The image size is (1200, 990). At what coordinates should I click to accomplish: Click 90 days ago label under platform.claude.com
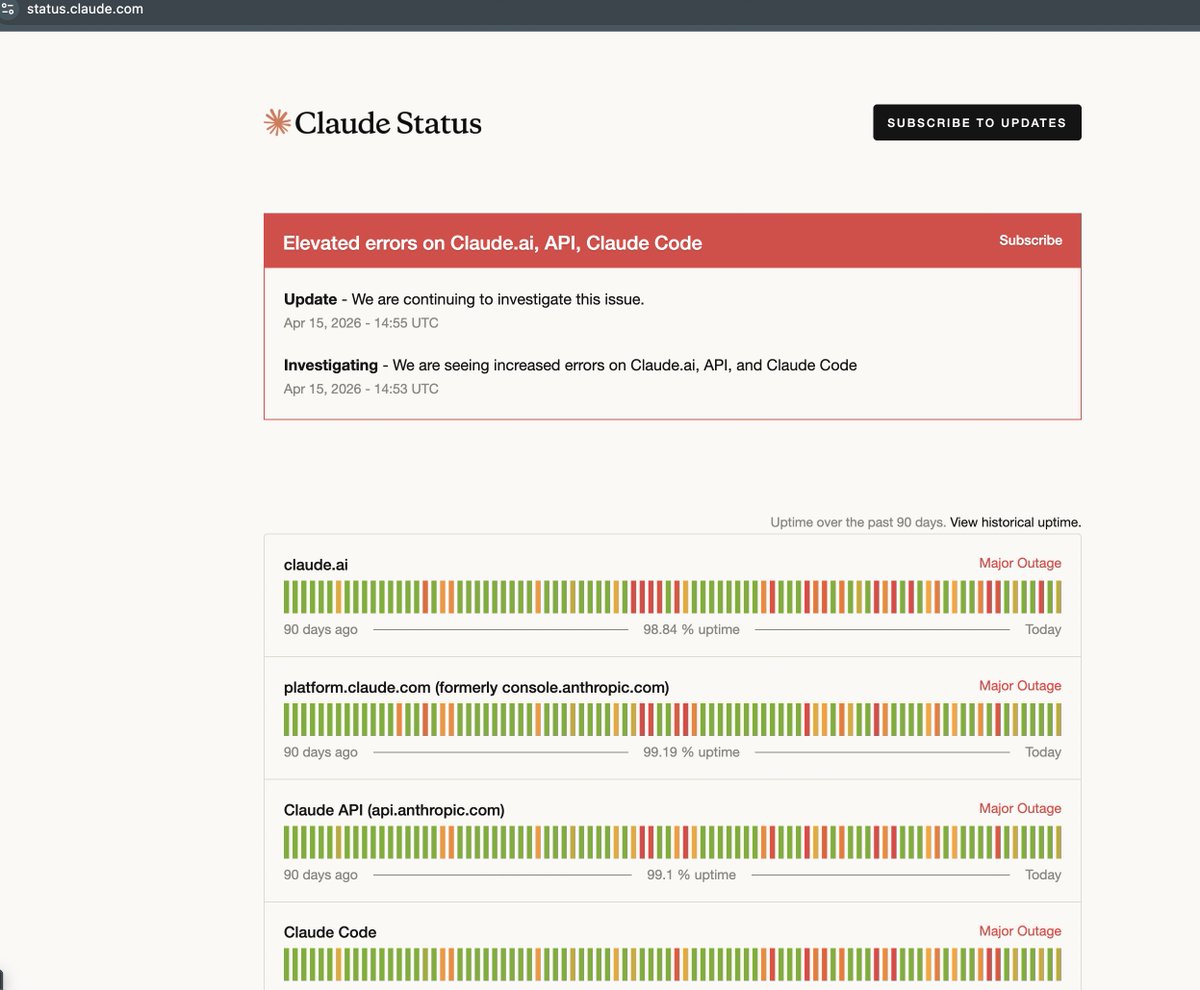click(321, 752)
